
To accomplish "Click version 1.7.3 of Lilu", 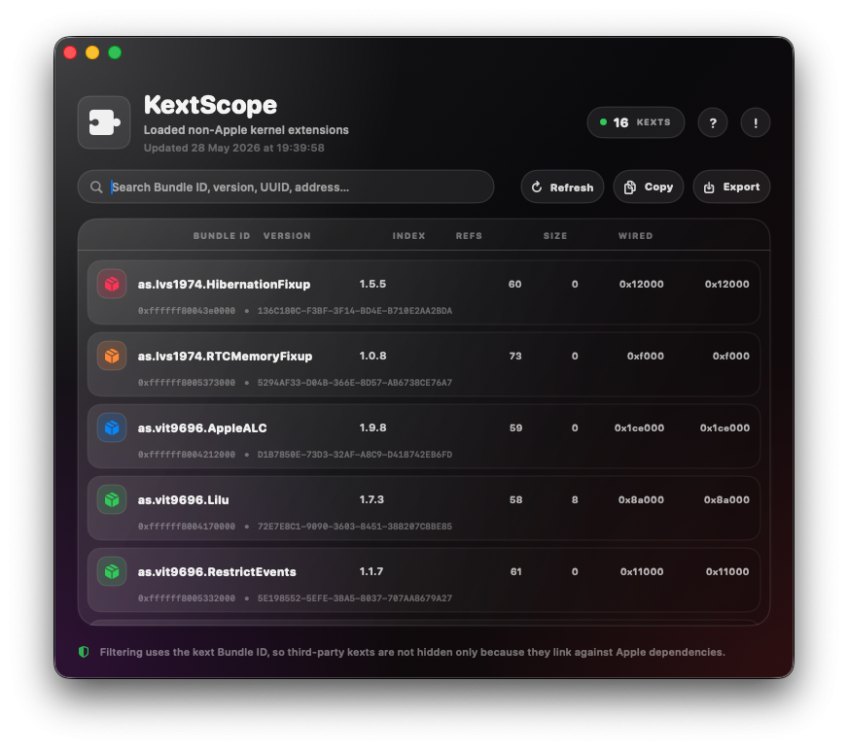I will coord(372,500).
